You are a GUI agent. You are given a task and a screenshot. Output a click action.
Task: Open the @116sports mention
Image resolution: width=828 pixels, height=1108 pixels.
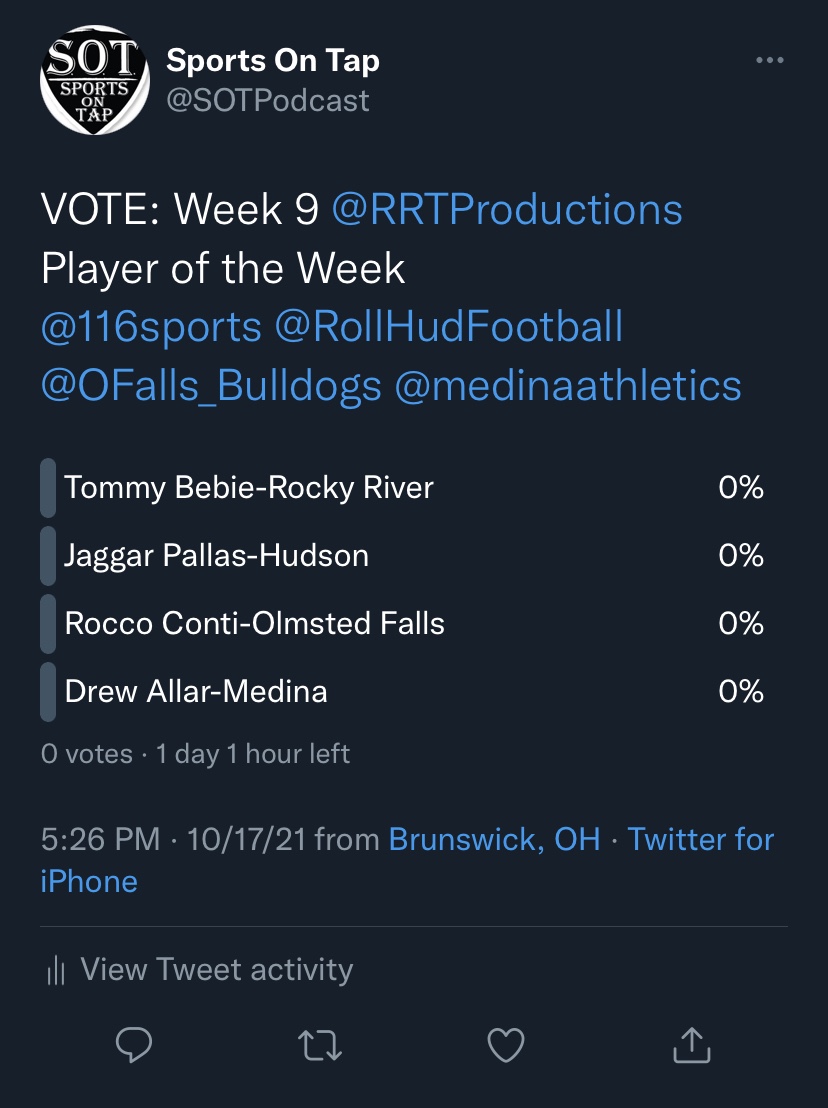[151, 327]
